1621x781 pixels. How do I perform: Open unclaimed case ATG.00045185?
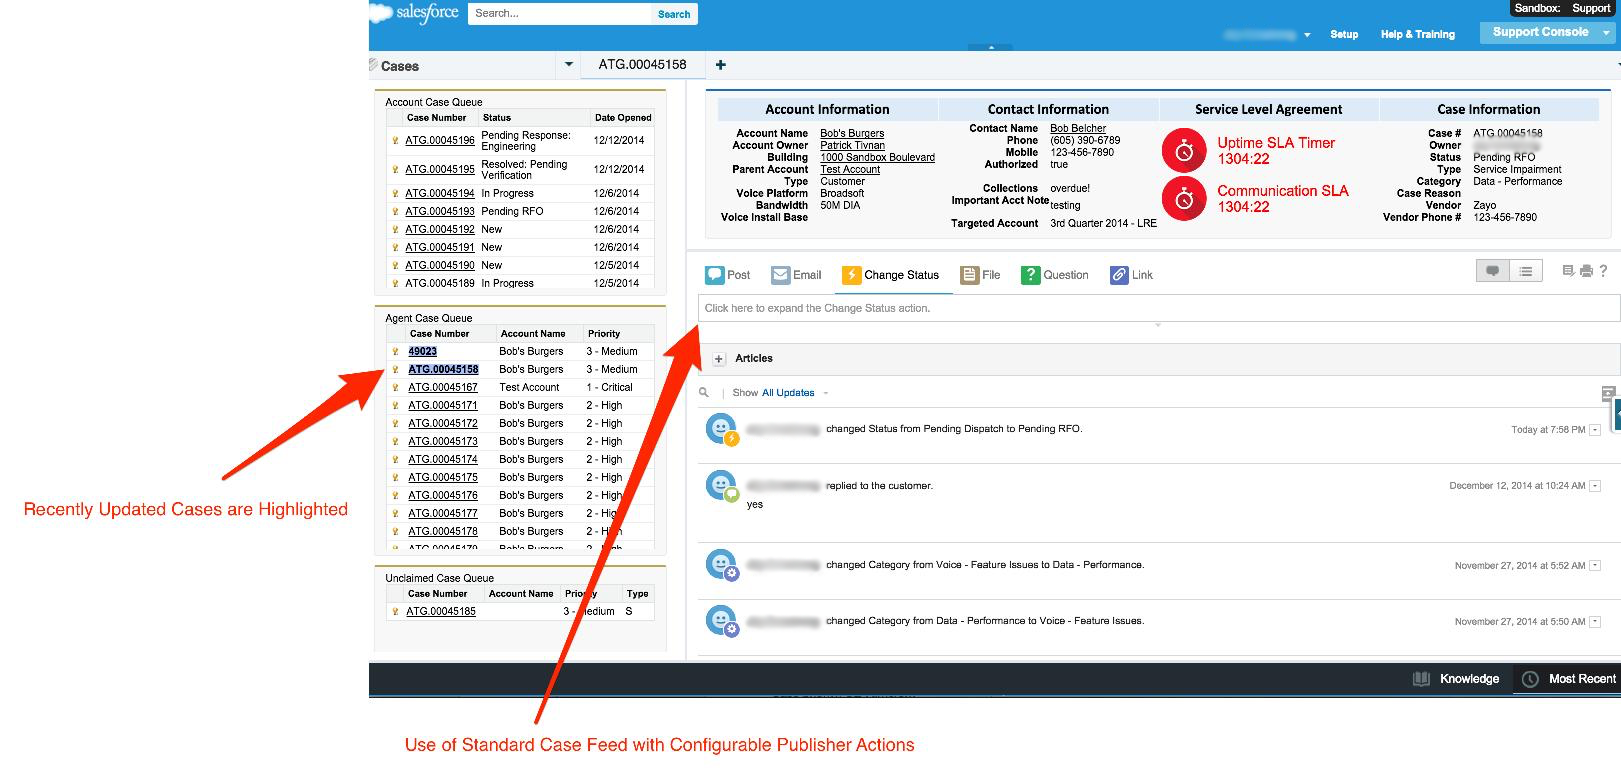click(x=441, y=612)
